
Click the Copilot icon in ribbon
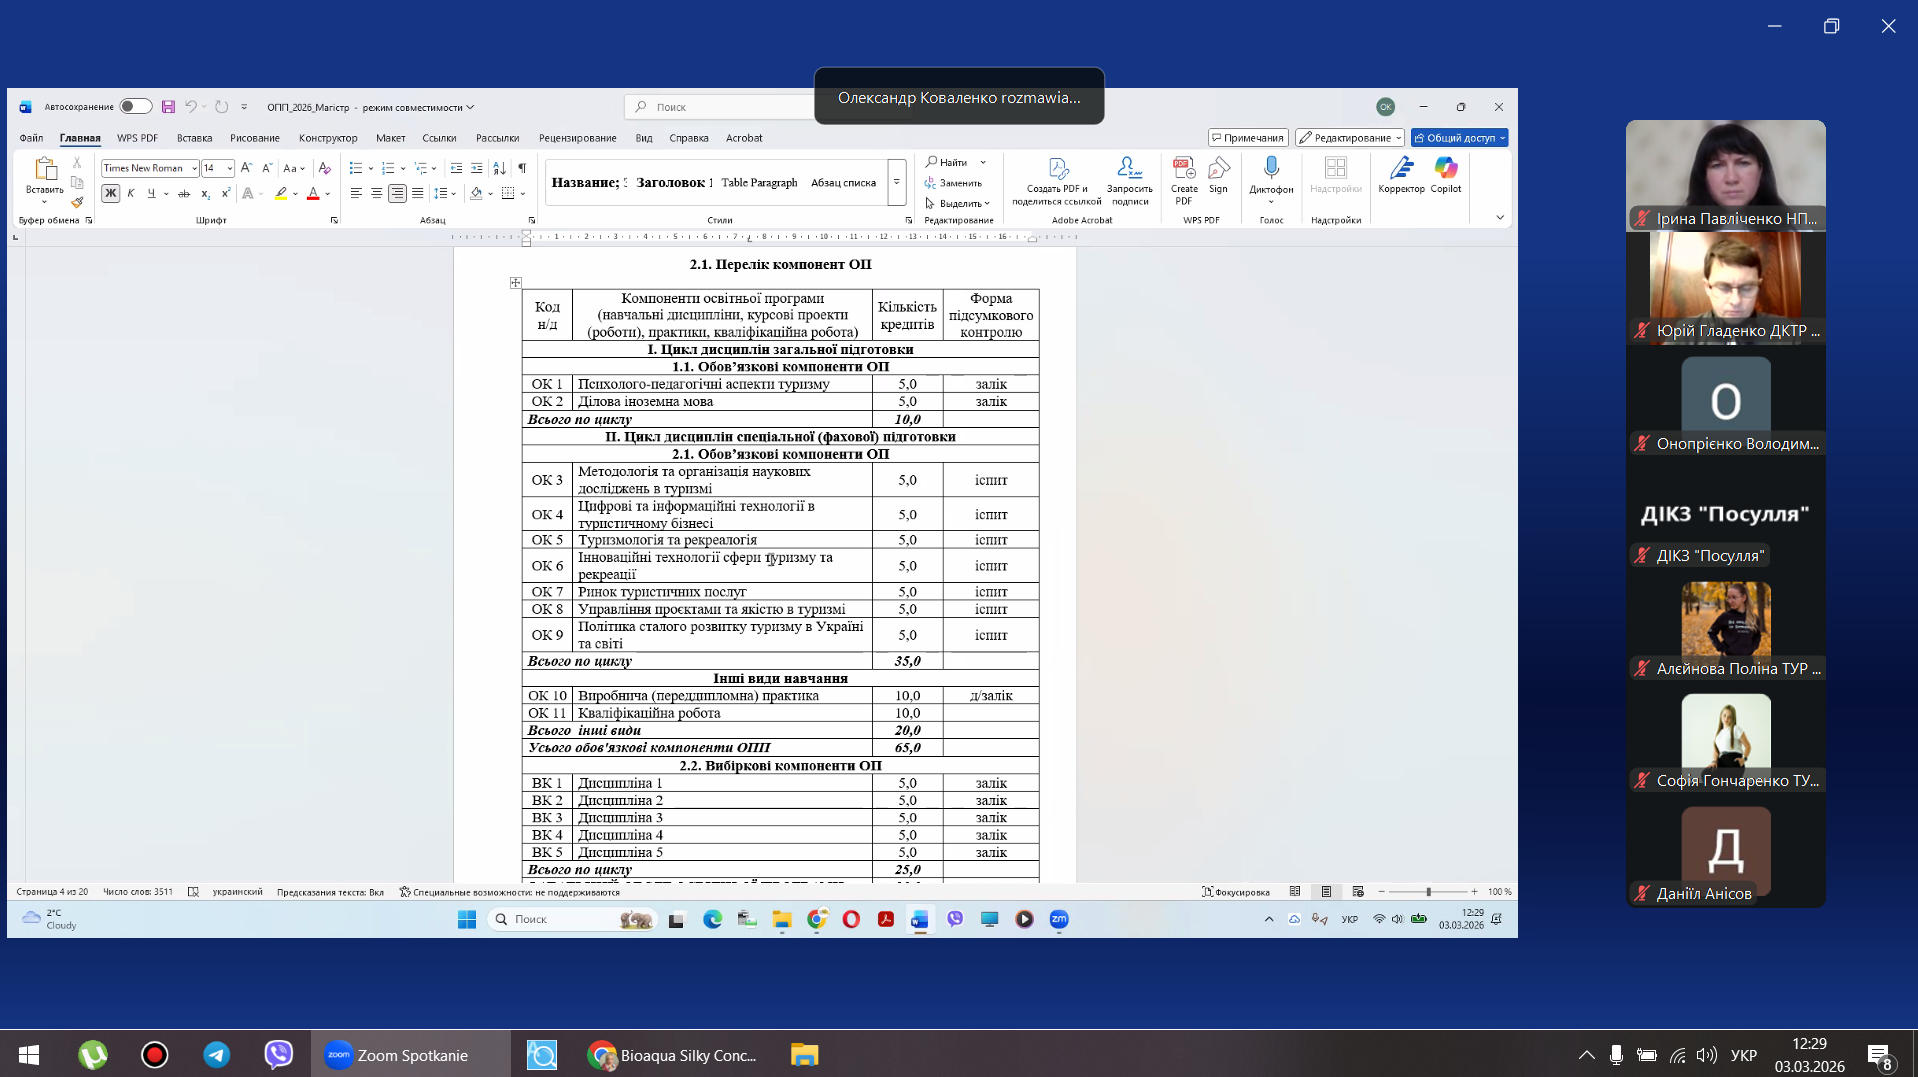click(1445, 174)
